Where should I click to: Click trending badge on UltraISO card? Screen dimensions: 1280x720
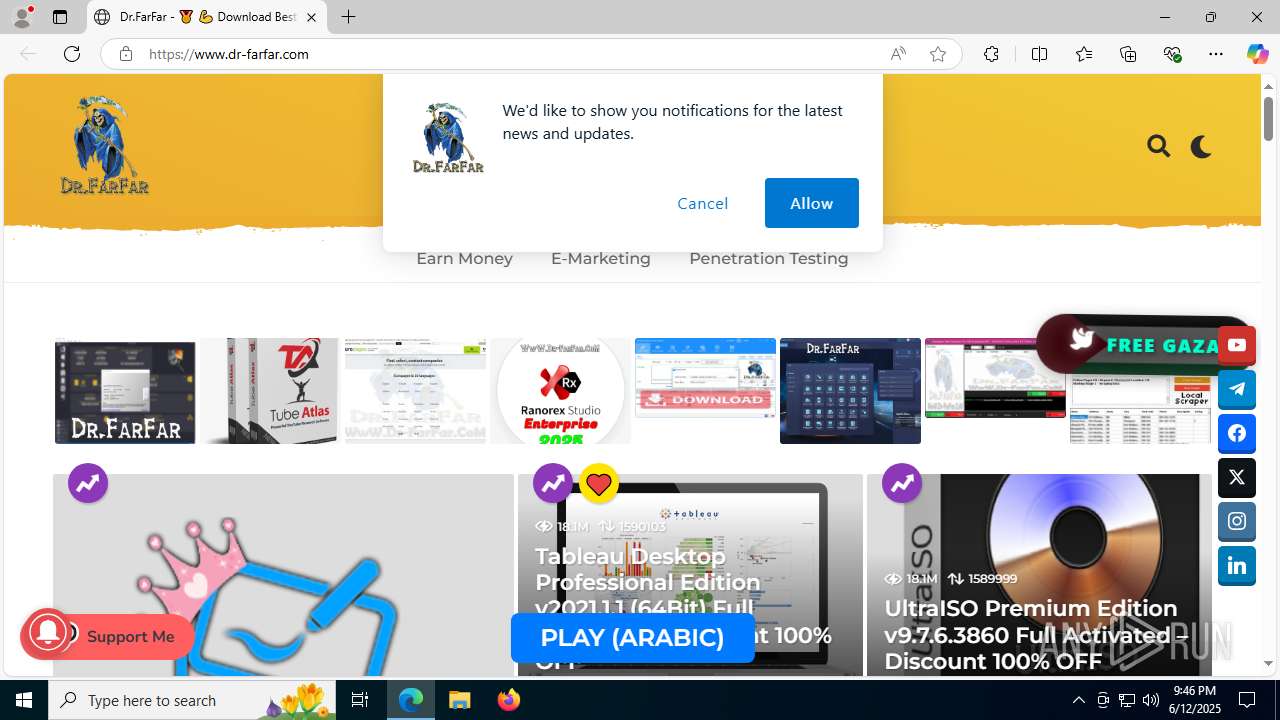point(902,483)
